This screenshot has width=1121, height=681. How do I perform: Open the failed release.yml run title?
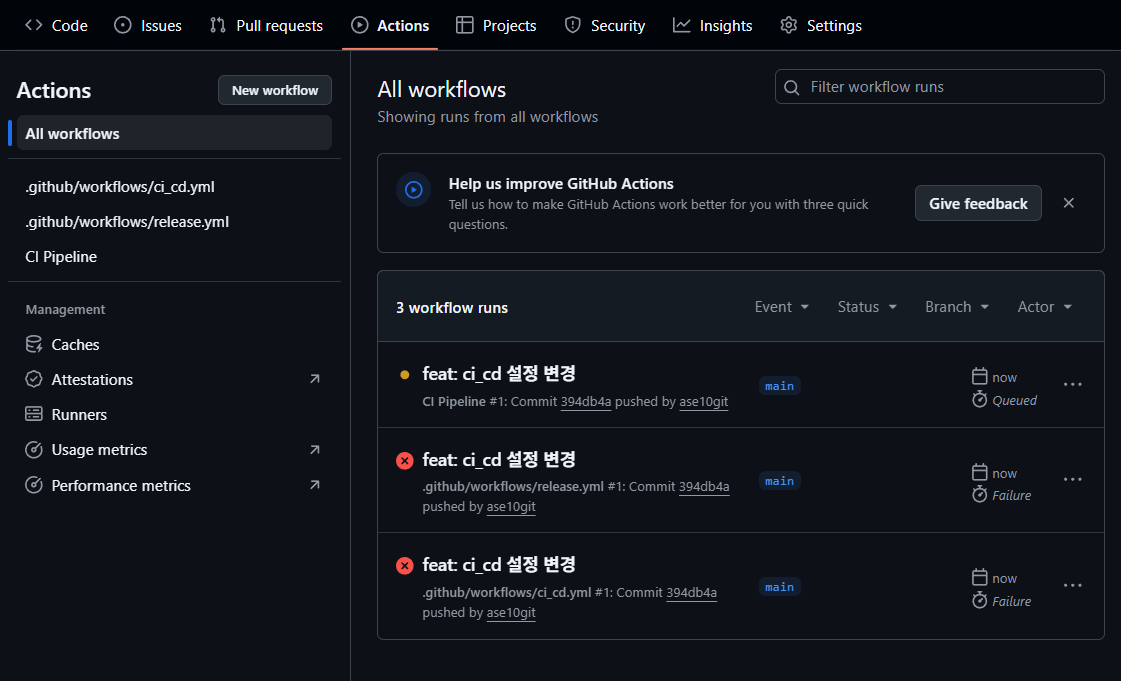pos(498,459)
